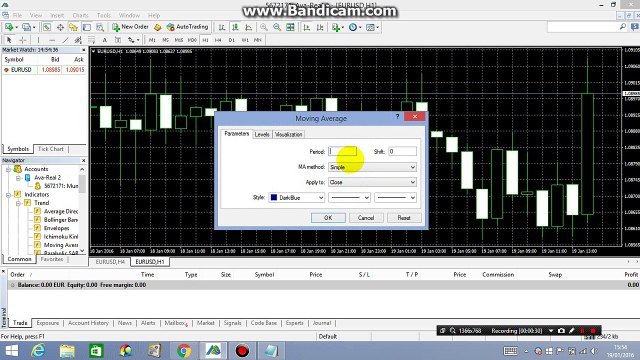Viewport: 640px width, 360px height.
Task: Switch to Levels tab in dialog
Action: (x=262, y=134)
